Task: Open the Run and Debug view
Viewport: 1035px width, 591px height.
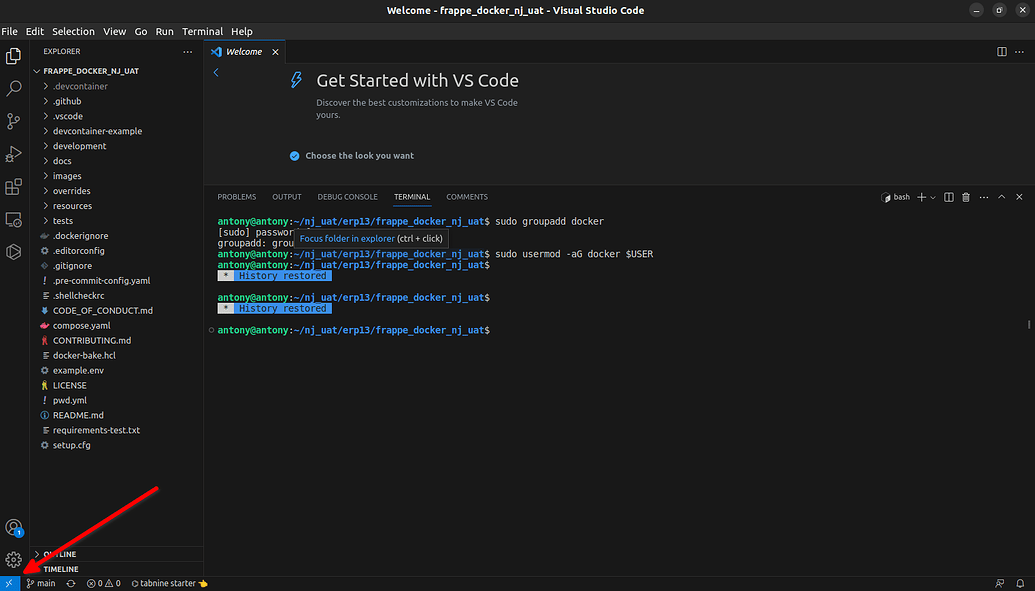Action: (x=14, y=154)
